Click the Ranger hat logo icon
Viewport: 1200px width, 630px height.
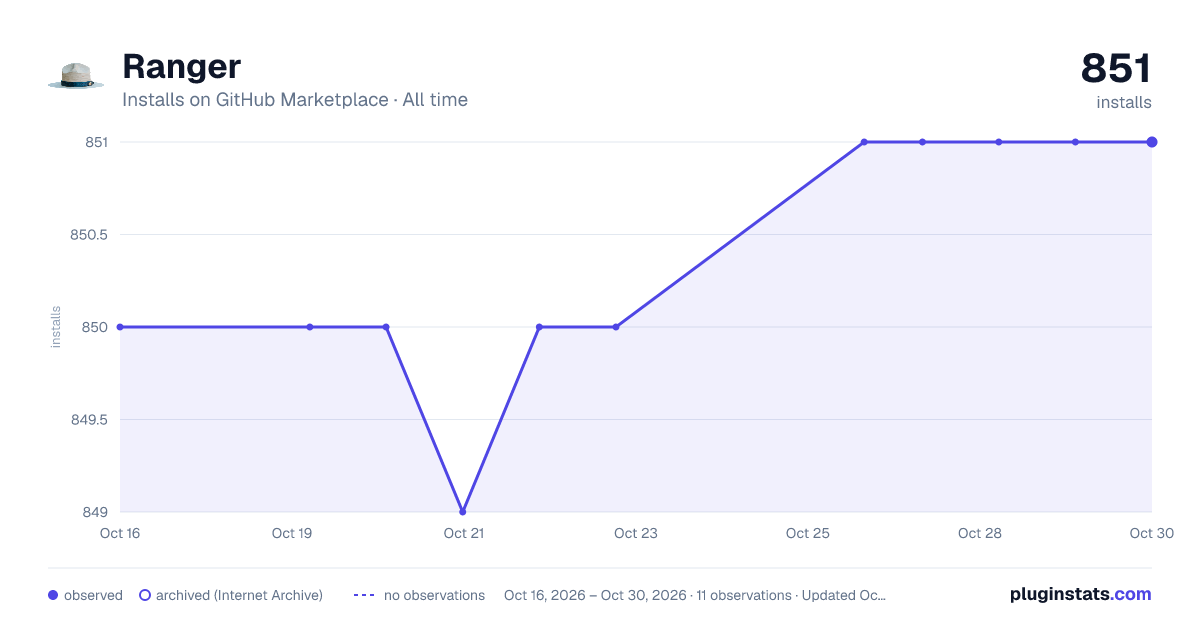(76, 77)
